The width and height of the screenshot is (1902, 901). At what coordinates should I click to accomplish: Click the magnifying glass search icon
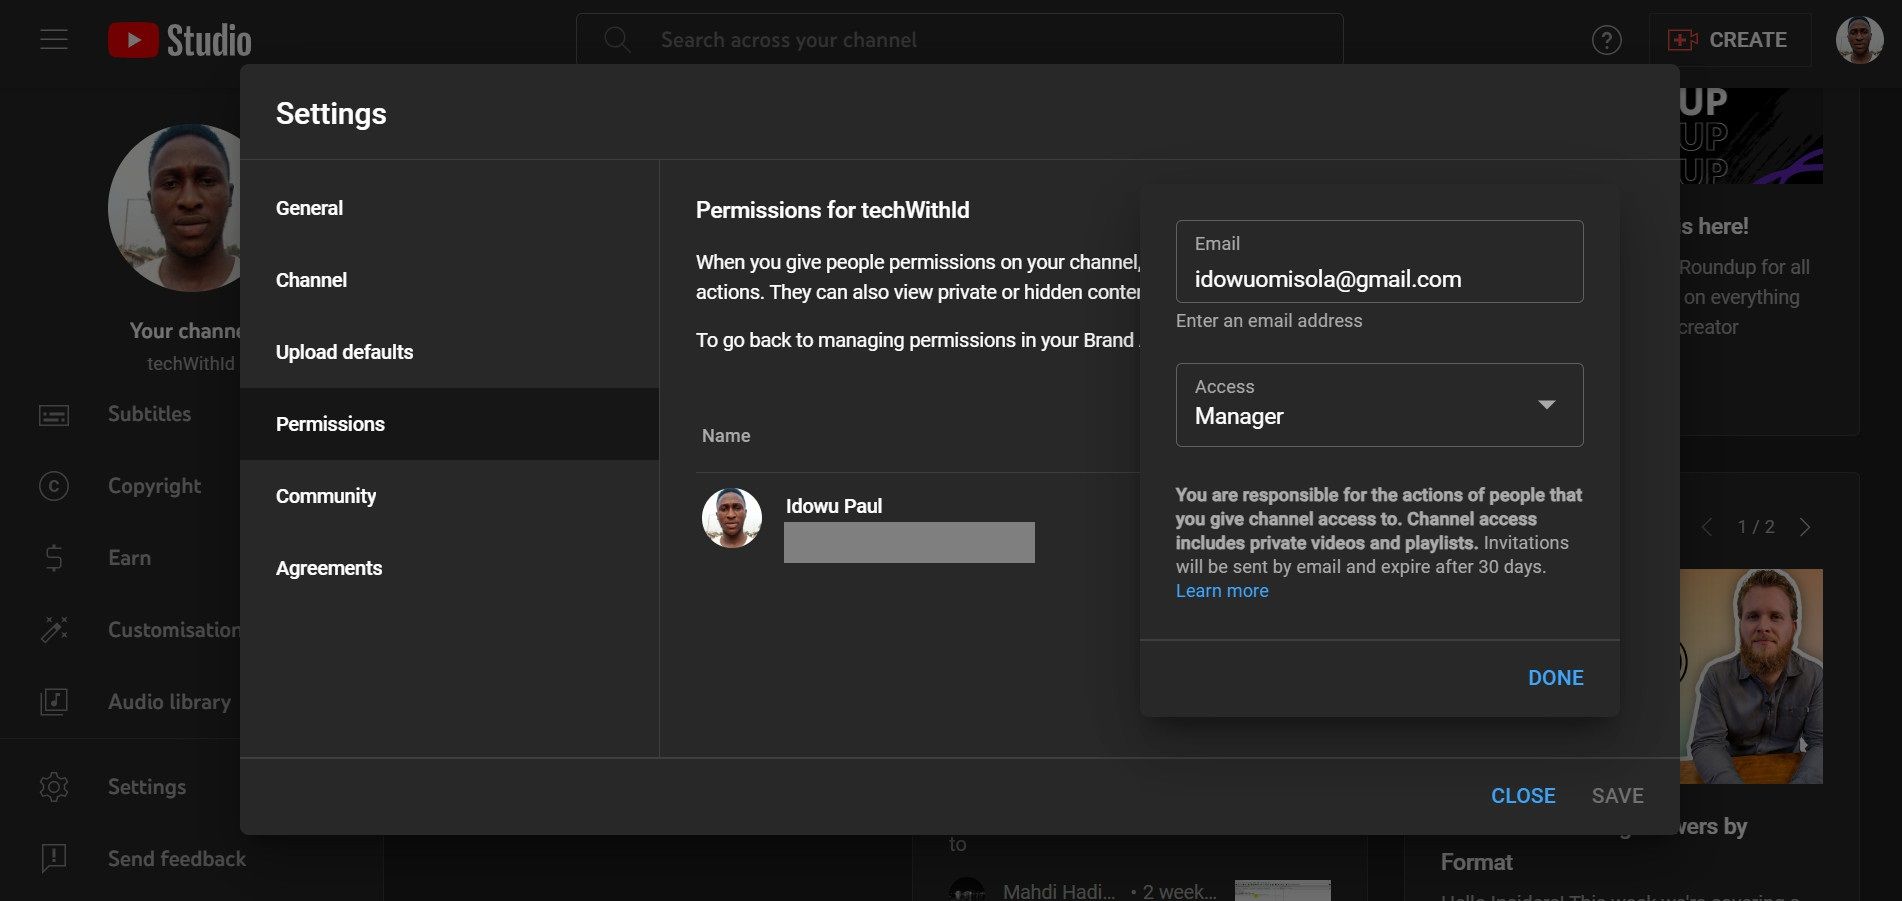click(616, 39)
